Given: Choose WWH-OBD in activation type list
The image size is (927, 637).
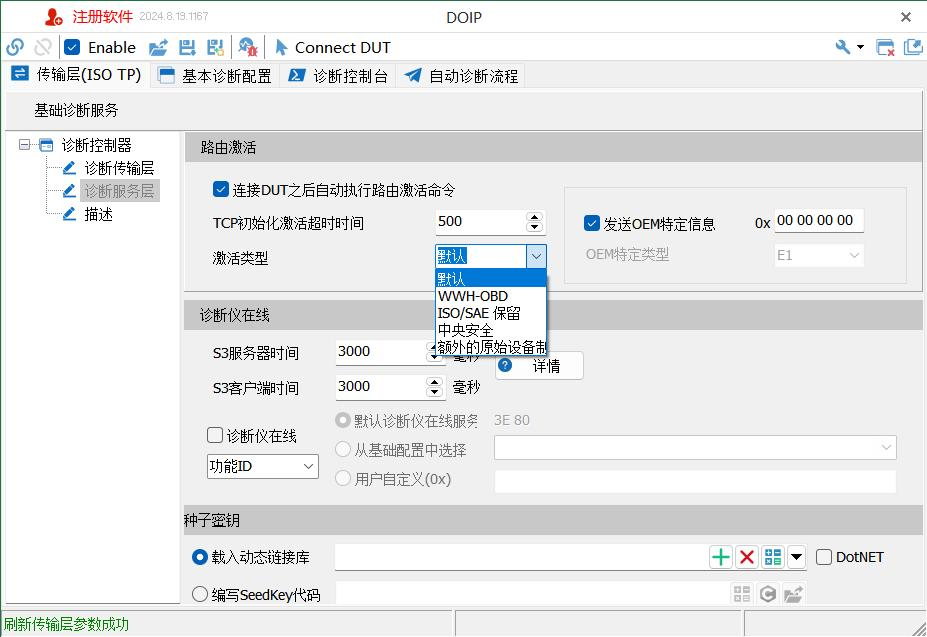Looking at the screenshot, I should (x=491, y=296).
